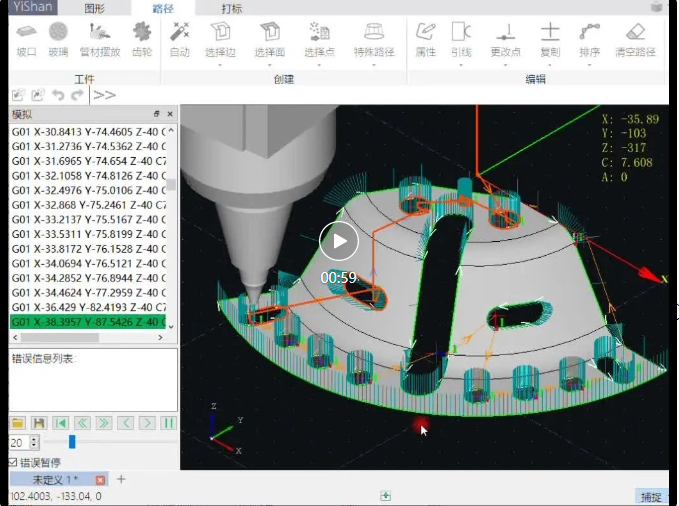Select the highlighted G01 X-38.3957 code line

coord(88,323)
